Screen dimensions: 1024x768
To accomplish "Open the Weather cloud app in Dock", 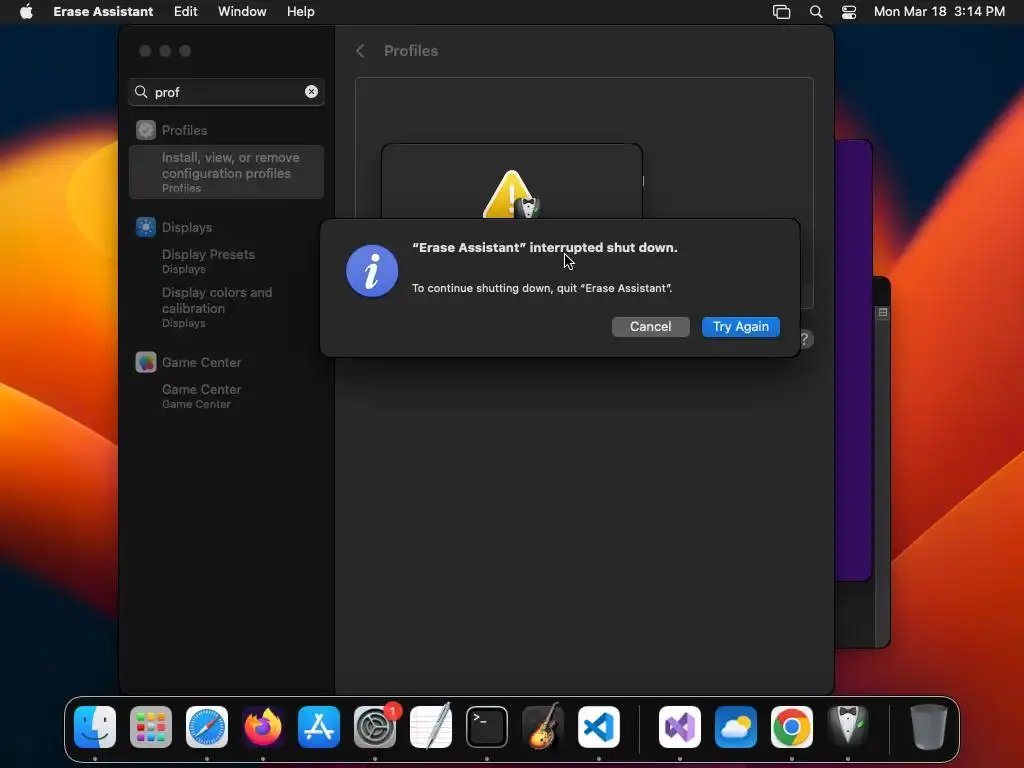I will click(x=736, y=727).
